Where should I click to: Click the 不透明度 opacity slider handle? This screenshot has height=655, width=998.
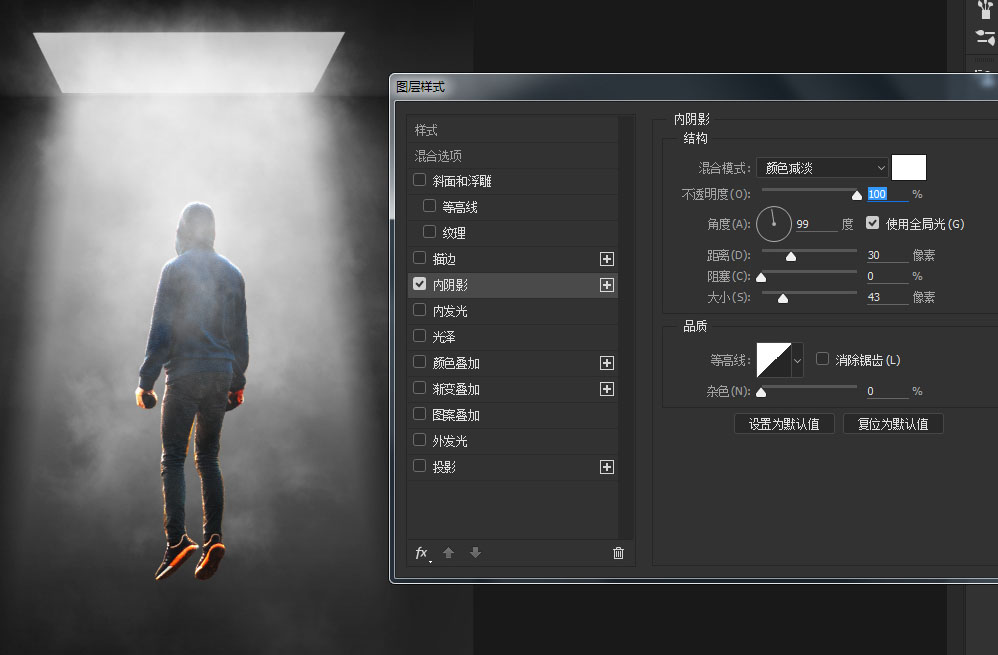pos(857,195)
